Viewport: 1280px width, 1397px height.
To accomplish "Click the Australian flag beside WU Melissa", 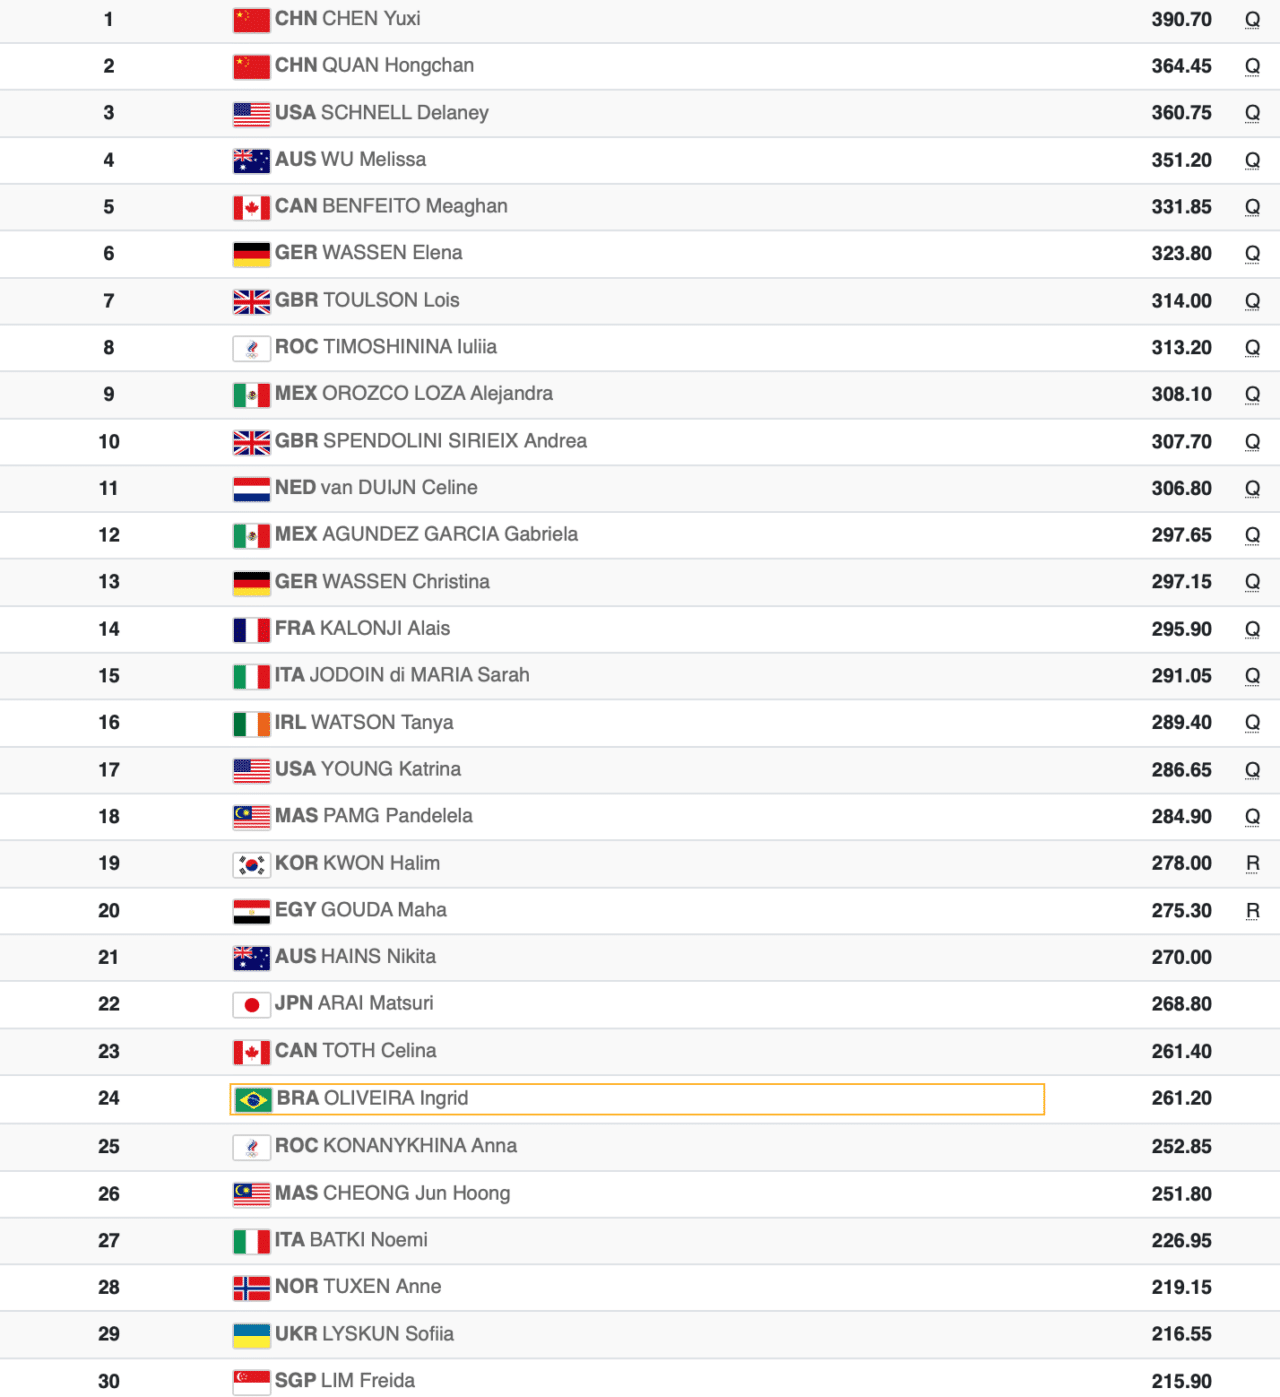I will point(251,161).
